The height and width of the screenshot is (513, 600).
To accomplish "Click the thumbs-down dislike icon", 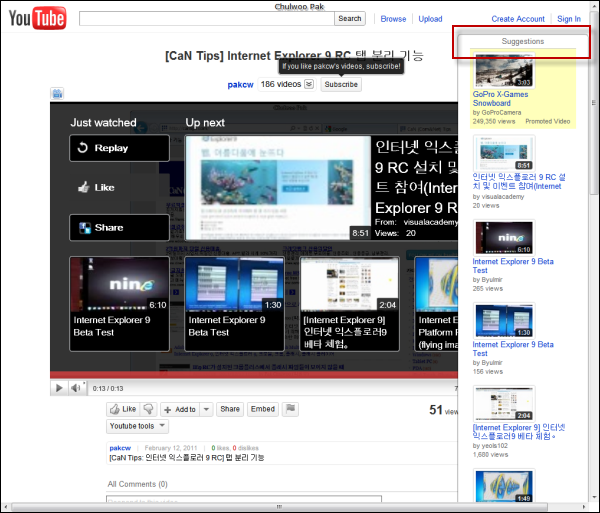I will coord(148,409).
